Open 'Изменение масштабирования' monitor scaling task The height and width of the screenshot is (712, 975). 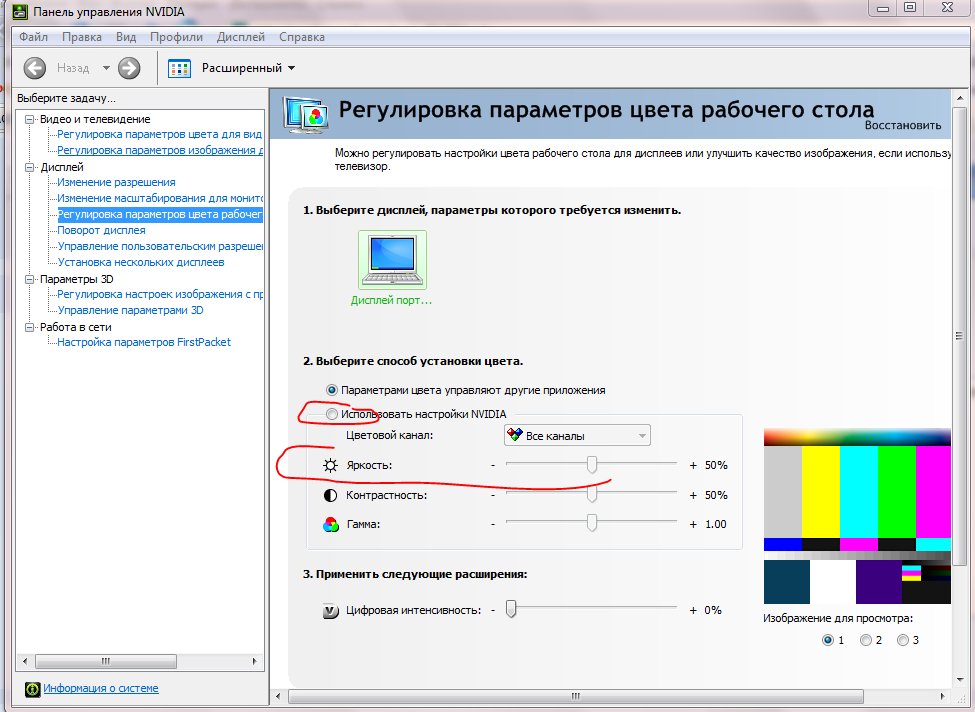[160, 198]
